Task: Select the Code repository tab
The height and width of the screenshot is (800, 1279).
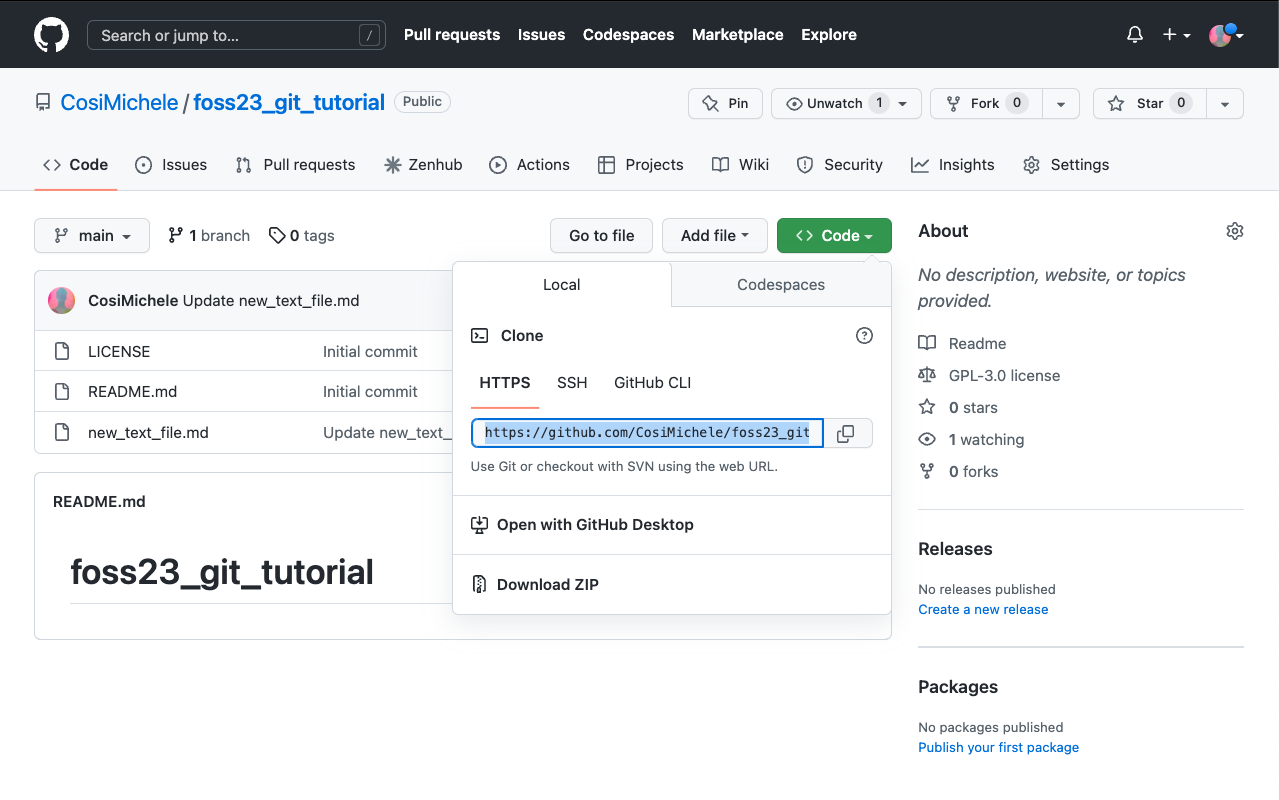Action: [x=76, y=165]
